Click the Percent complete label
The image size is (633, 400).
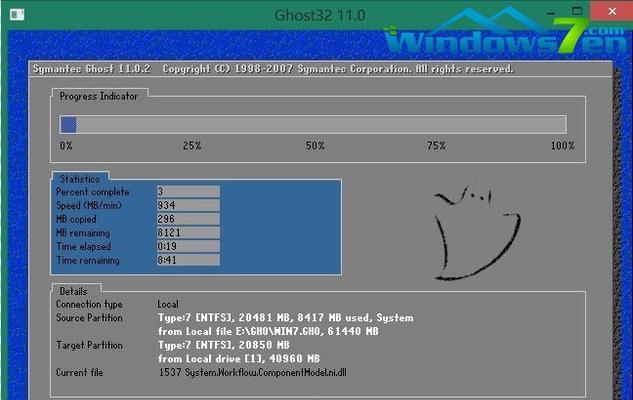pos(93,192)
